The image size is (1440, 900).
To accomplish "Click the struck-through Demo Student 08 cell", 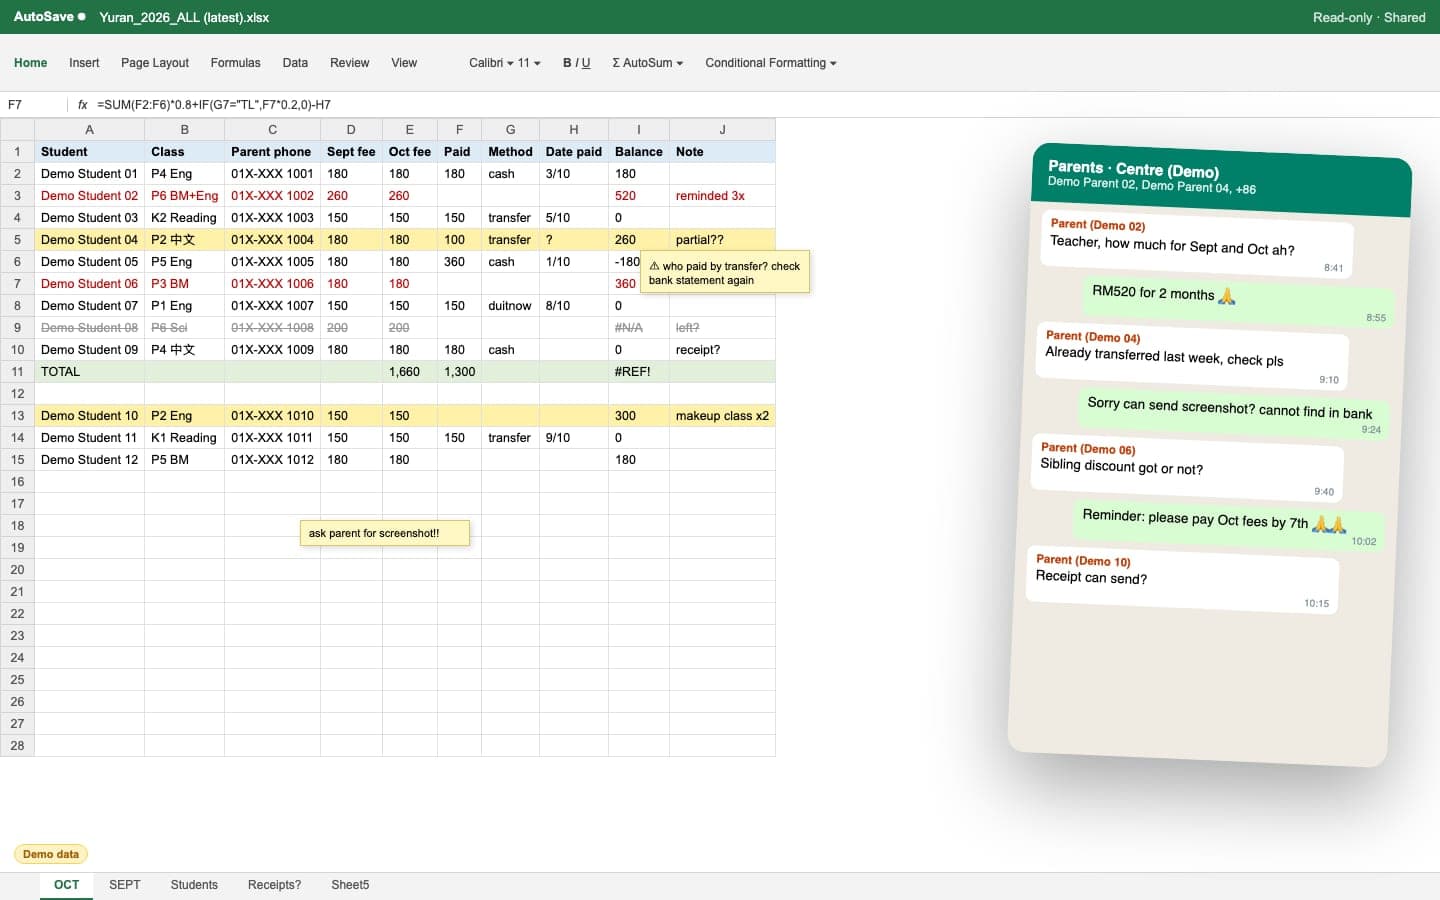I will (x=89, y=327).
